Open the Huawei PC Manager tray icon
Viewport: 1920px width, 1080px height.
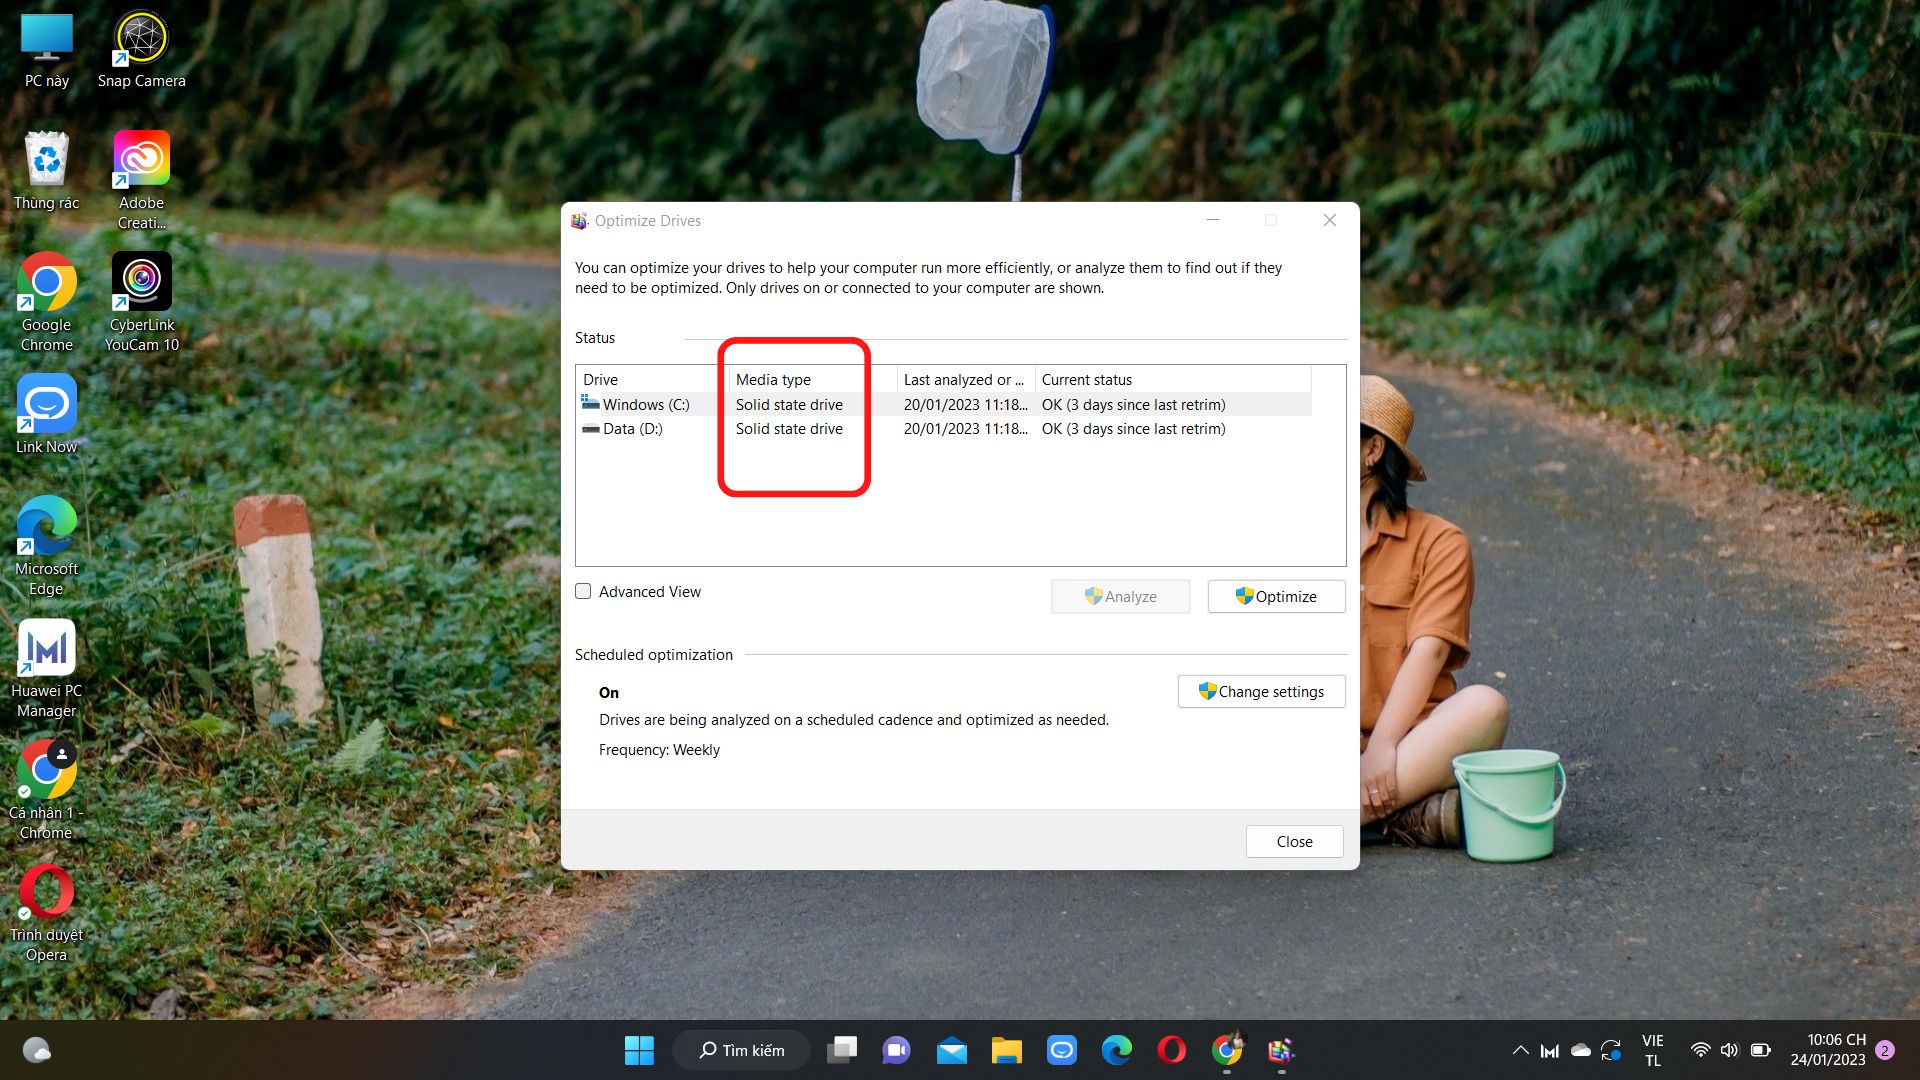1550,1050
